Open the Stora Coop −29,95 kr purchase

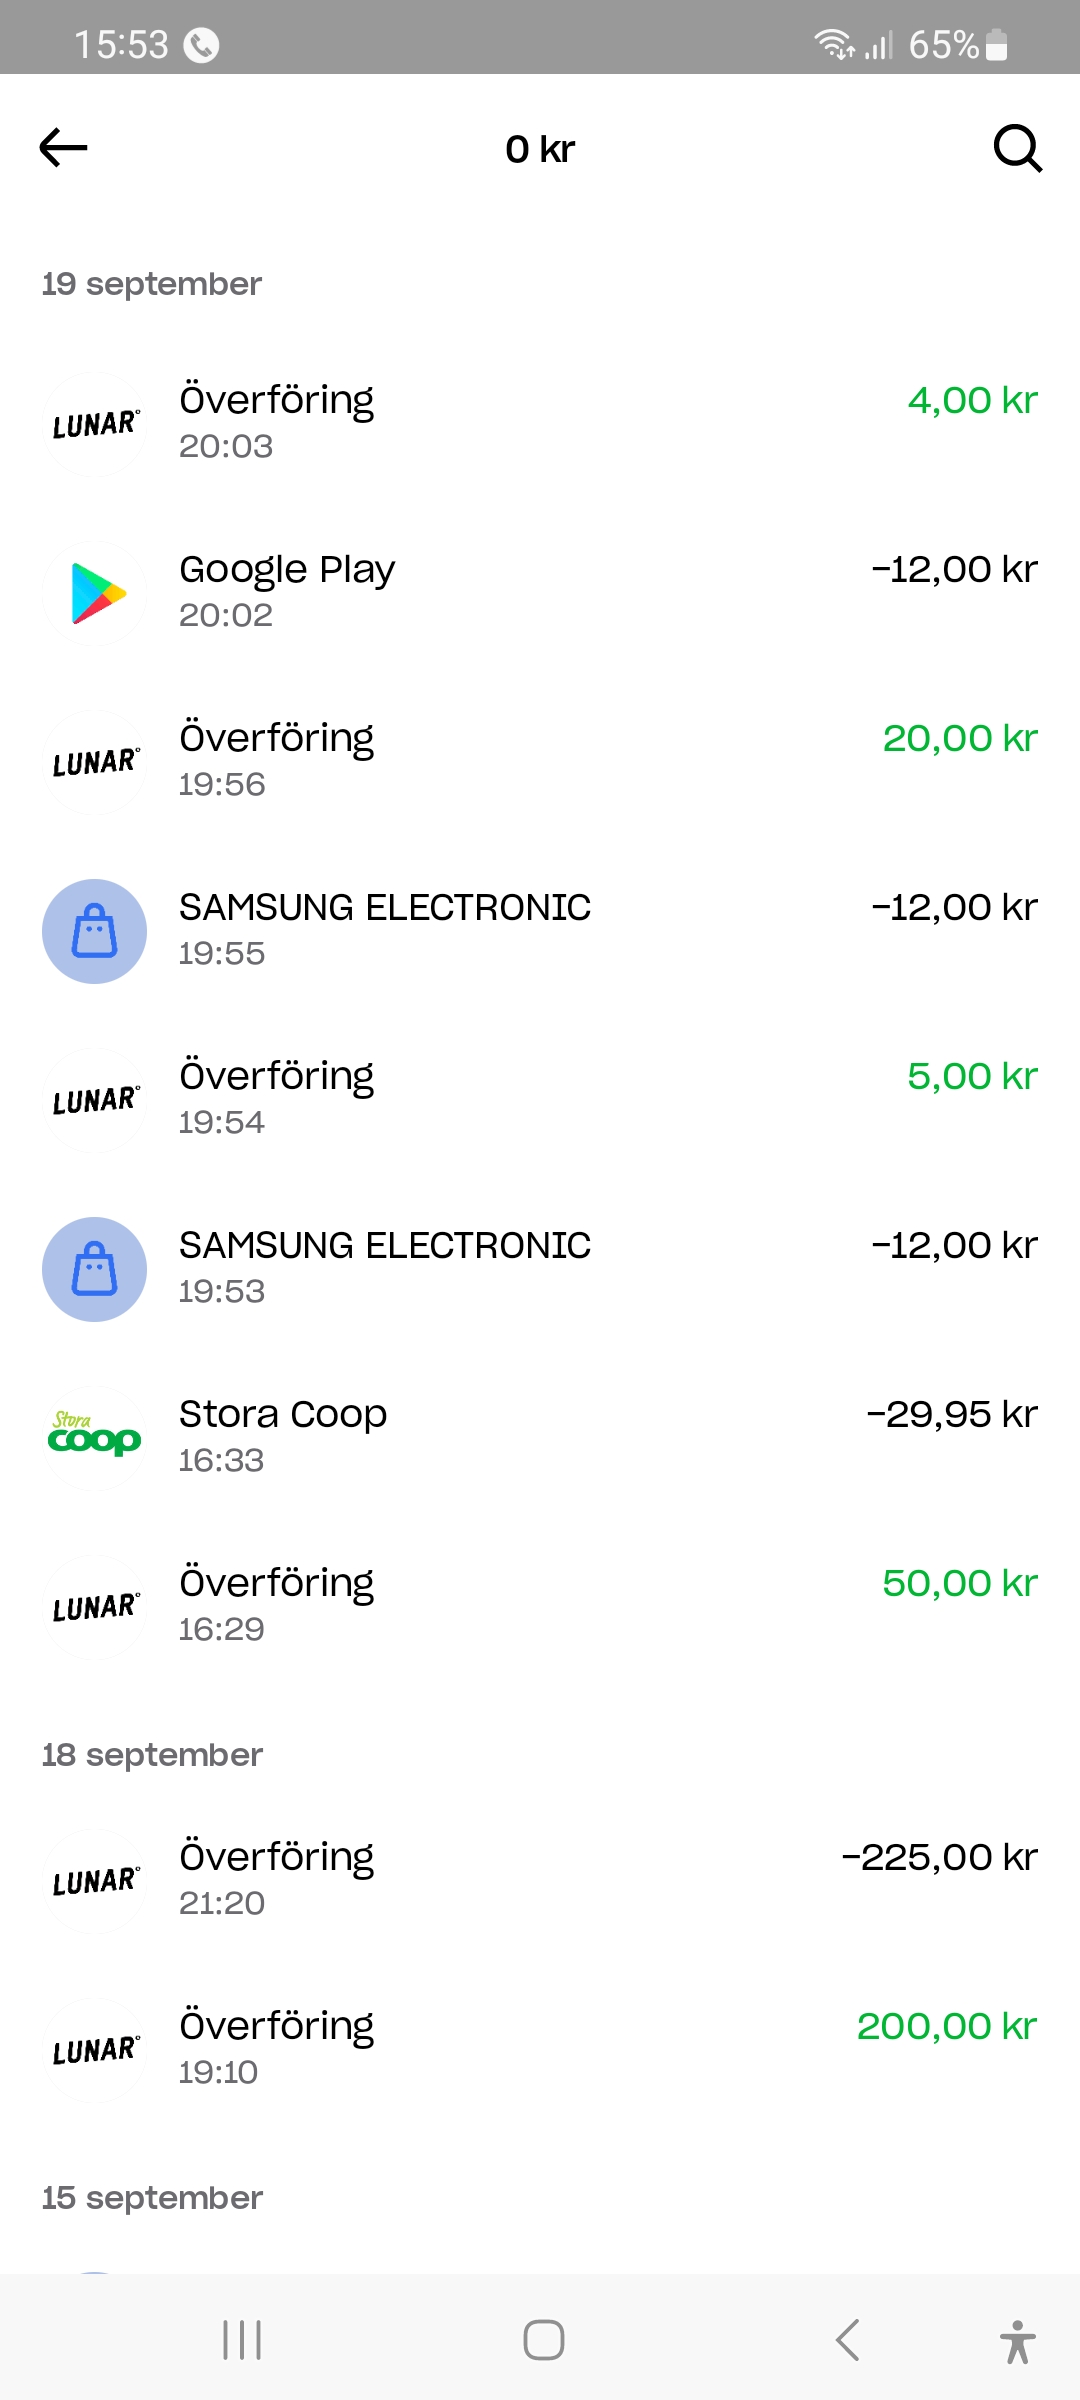pos(540,1437)
